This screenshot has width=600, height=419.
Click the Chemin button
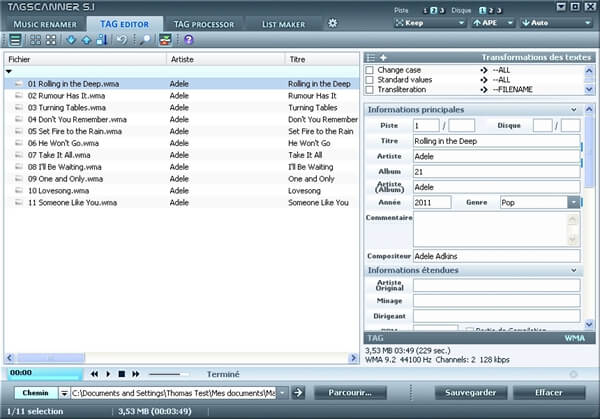click(36, 393)
